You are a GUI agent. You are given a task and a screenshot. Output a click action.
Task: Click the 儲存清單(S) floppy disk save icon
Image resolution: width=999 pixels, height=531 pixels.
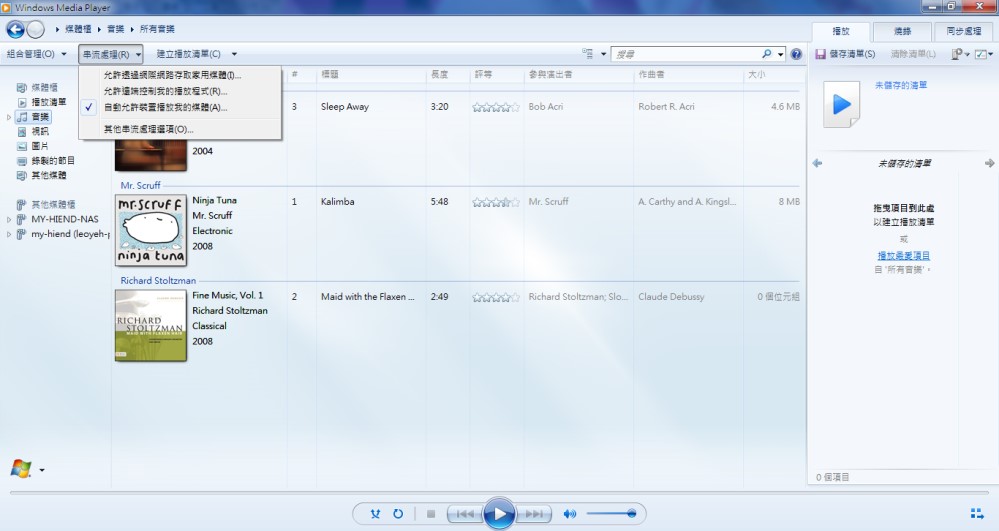point(821,54)
